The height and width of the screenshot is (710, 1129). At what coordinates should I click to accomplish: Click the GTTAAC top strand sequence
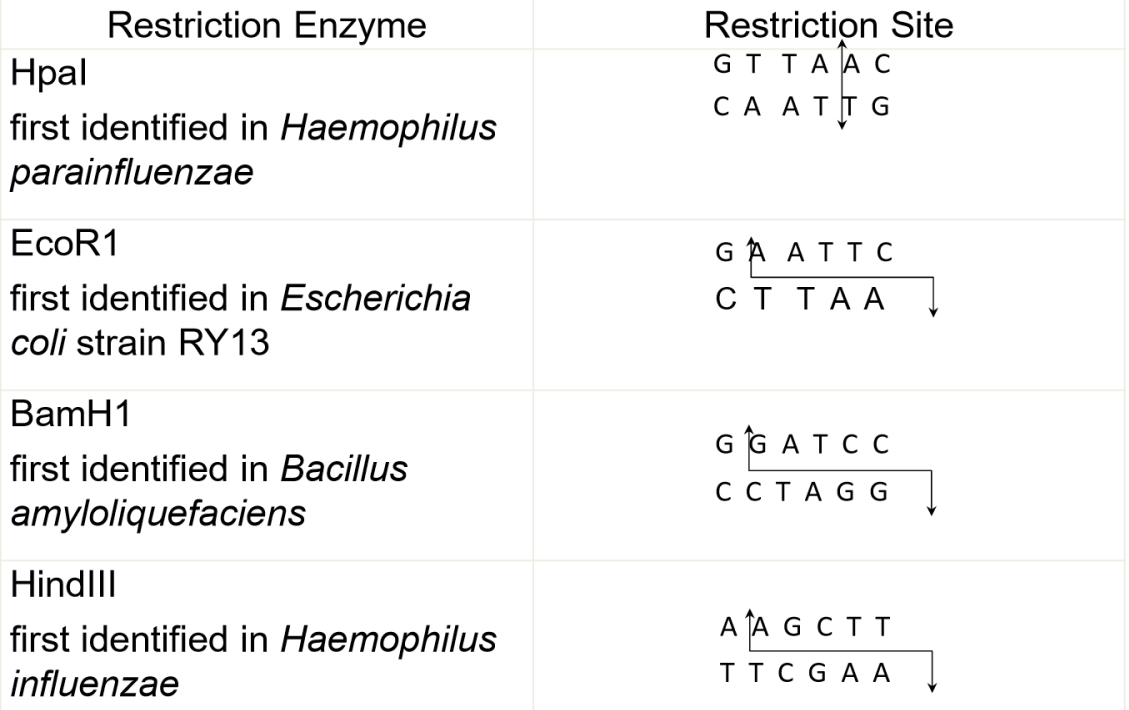(x=800, y=66)
